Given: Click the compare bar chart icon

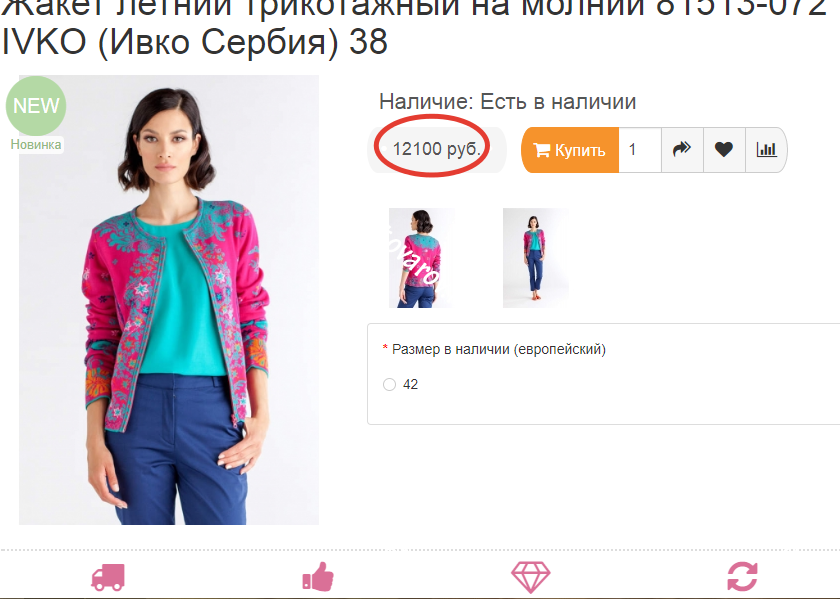Looking at the screenshot, I should pyautogui.click(x=766, y=149).
